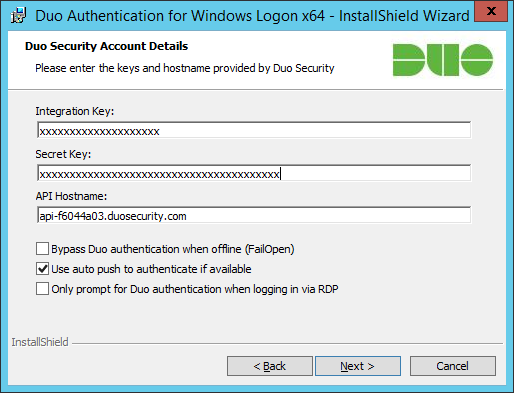
Task: Click the green Duo logo
Action: click(443, 60)
